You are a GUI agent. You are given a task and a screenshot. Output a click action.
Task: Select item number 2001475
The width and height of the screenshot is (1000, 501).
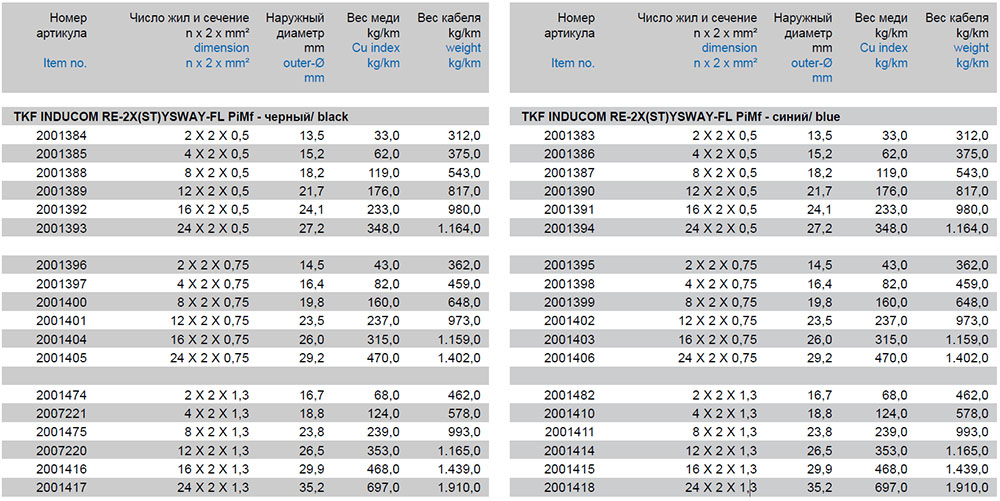pos(61,432)
